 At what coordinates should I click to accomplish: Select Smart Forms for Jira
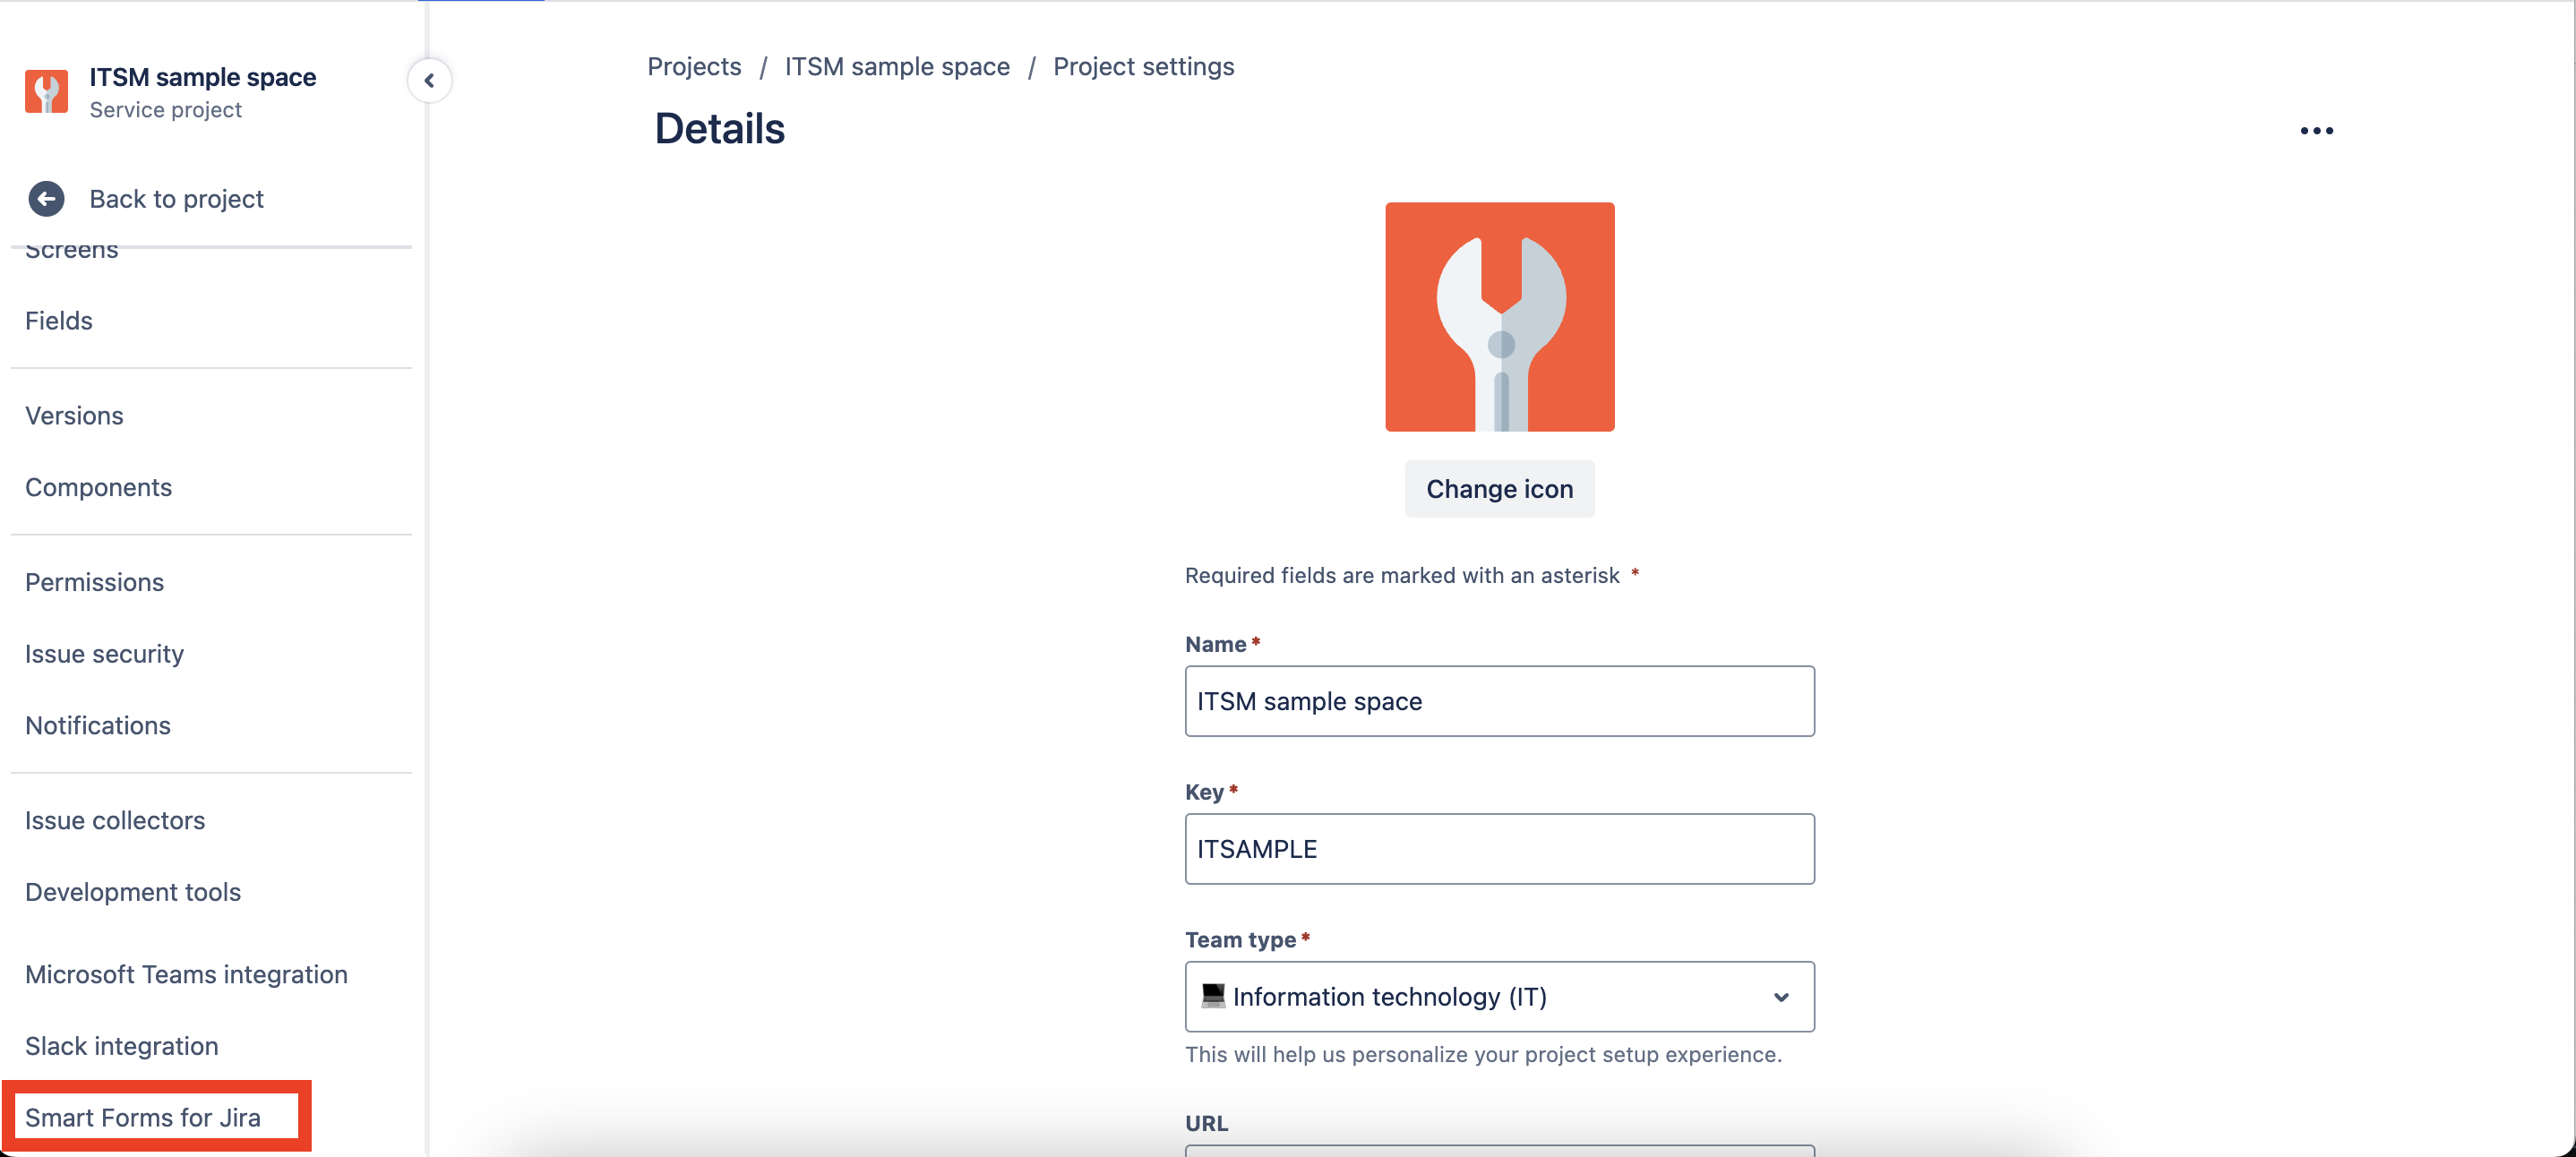point(143,1117)
